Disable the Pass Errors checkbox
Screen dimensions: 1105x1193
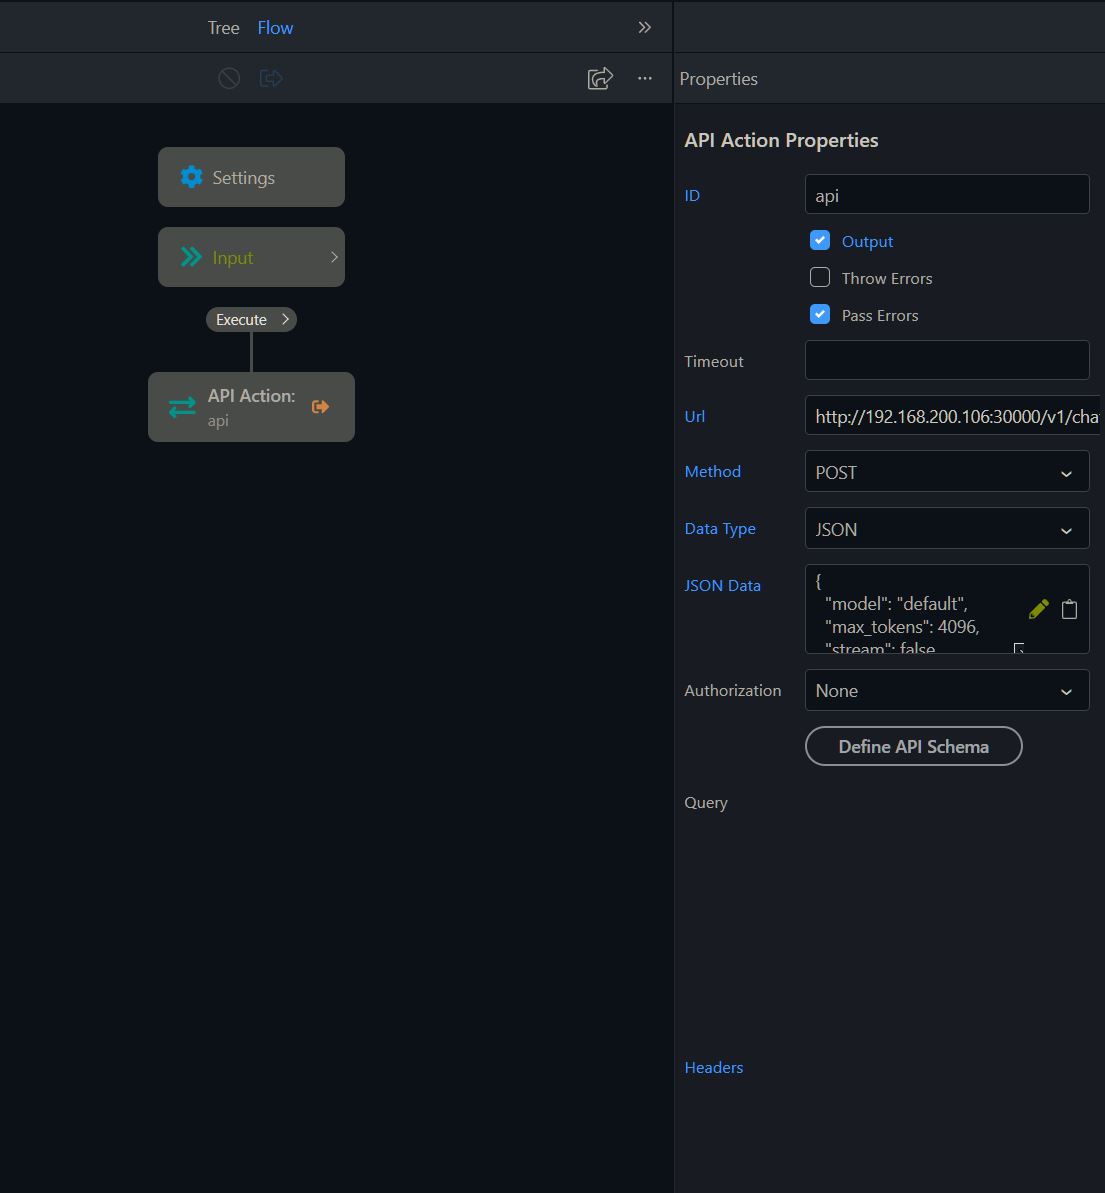click(820, 315)
